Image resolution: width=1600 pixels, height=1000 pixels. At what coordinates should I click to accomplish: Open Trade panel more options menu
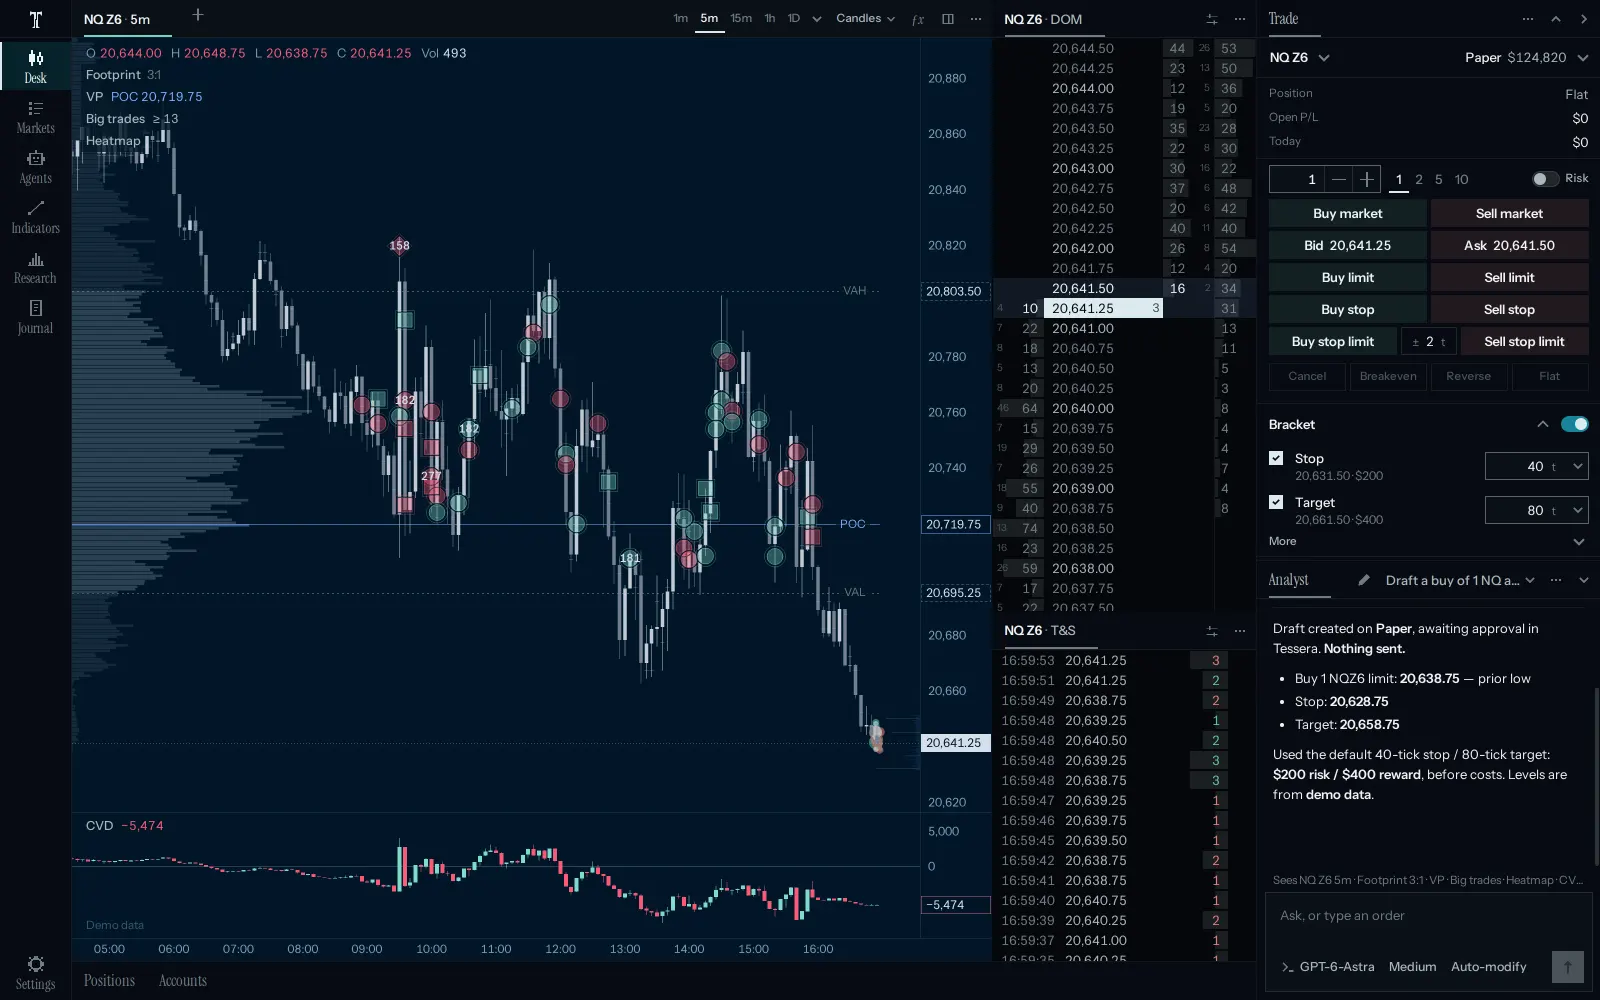pyautogui.click(x=1528, y=19)
